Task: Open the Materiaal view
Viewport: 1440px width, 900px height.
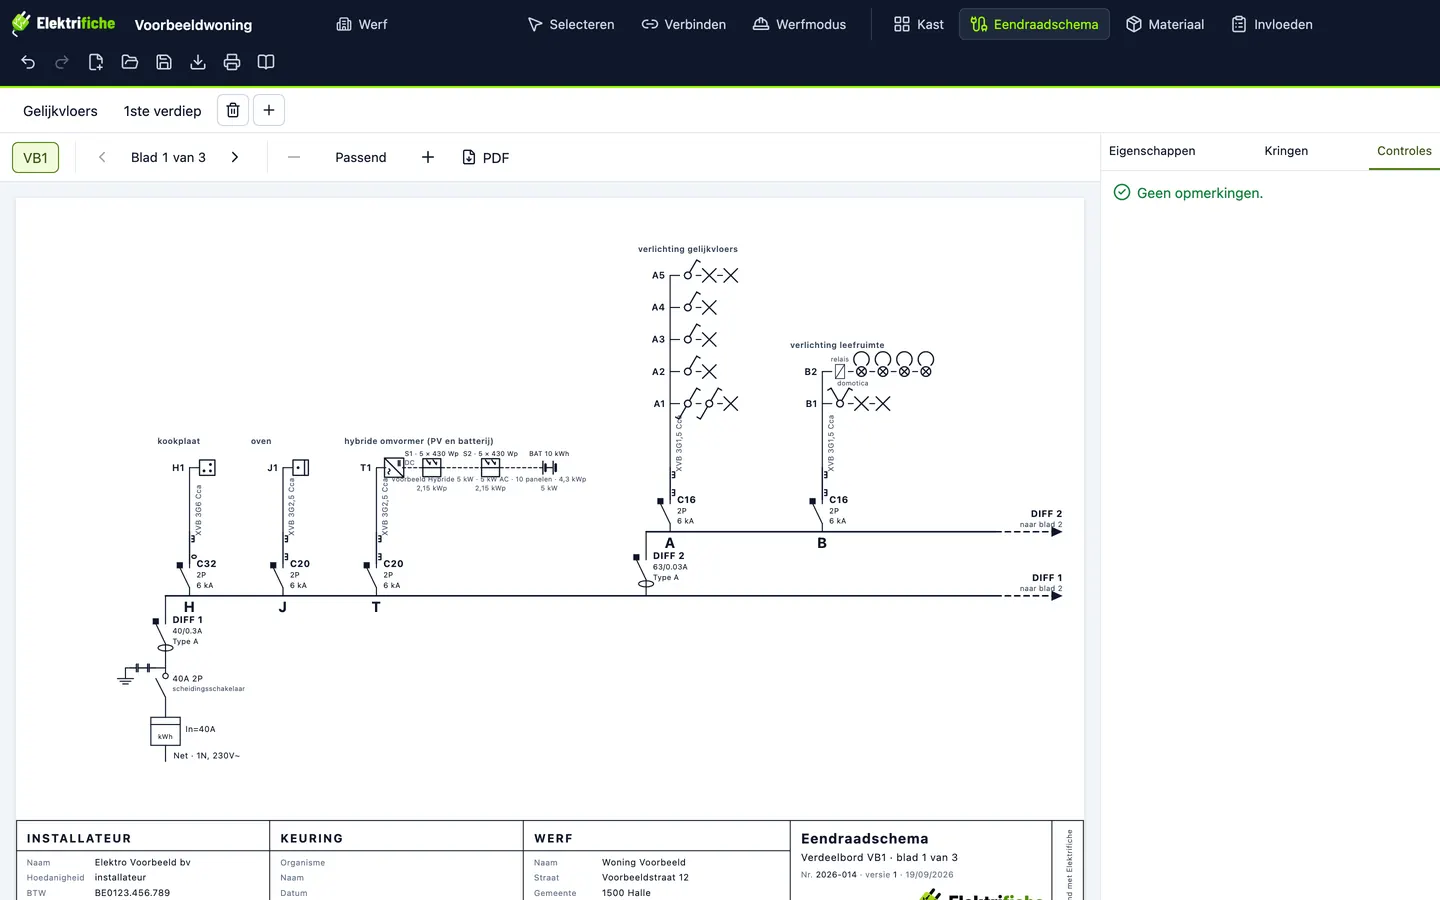Action: pos(1165,24)
